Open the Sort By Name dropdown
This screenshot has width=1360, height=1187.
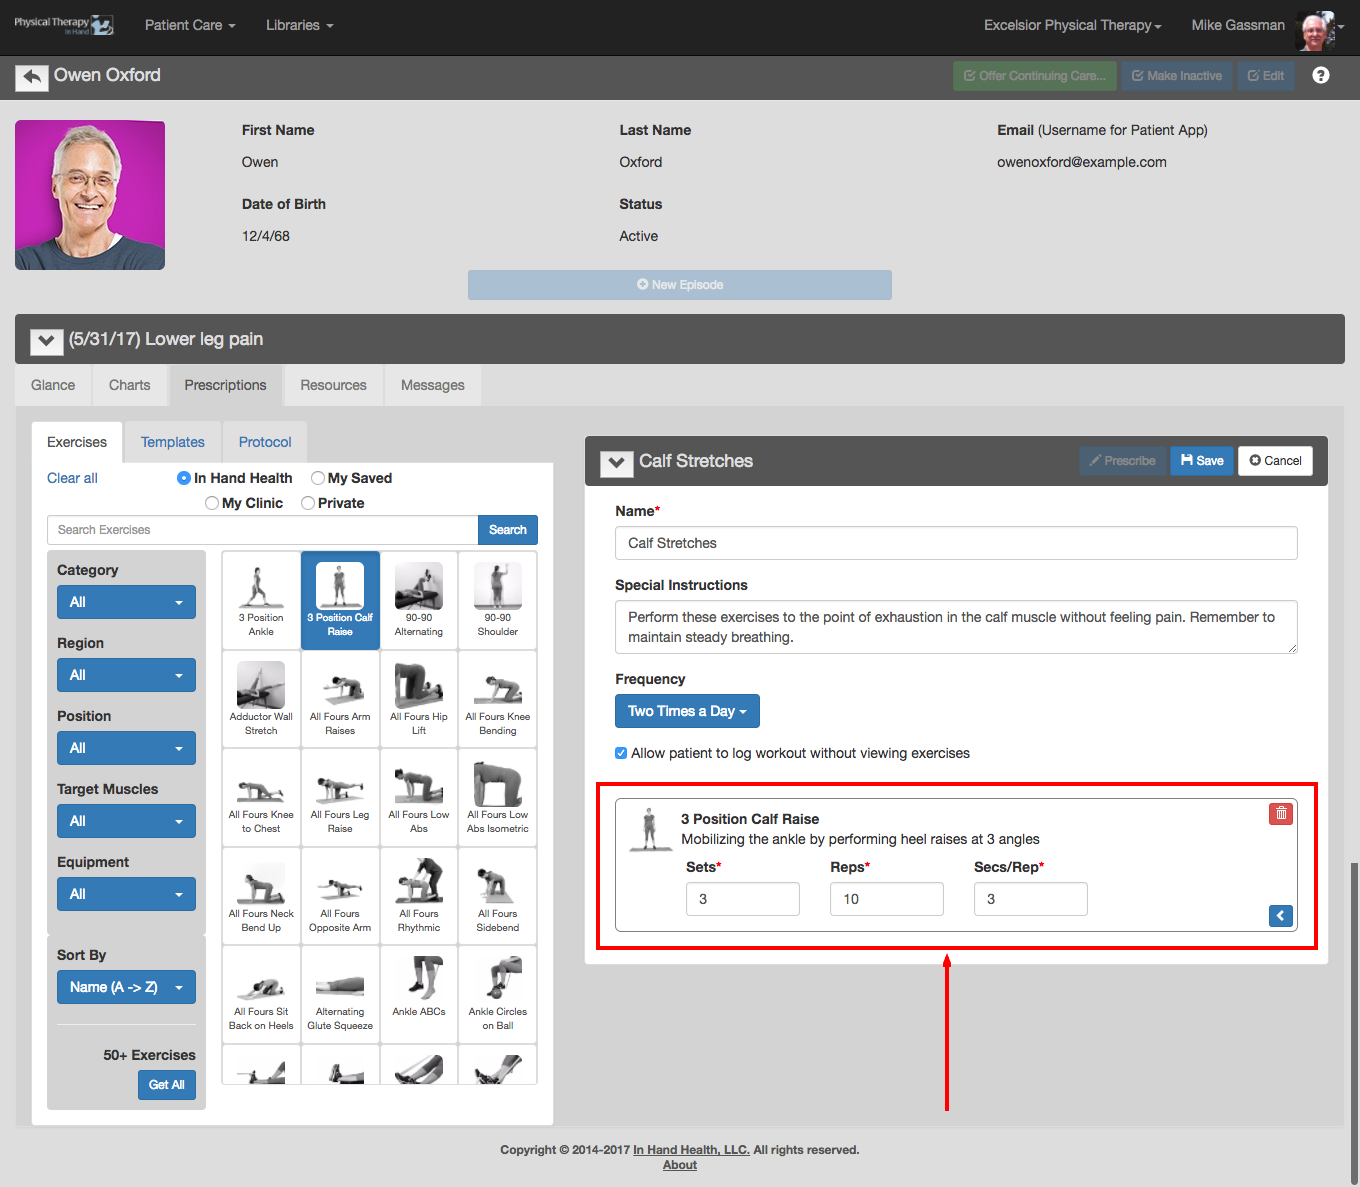coord(126,987)
